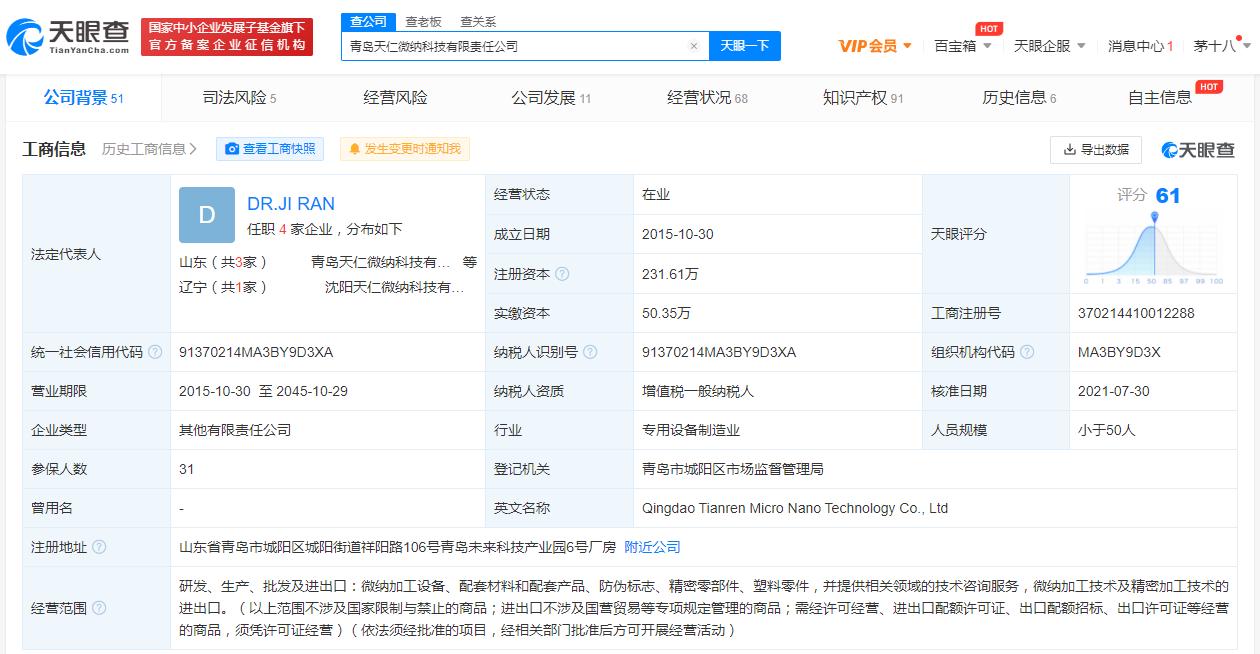
Task: Open the 天眼企服 dropdown menu
Action: point(1049,46)
